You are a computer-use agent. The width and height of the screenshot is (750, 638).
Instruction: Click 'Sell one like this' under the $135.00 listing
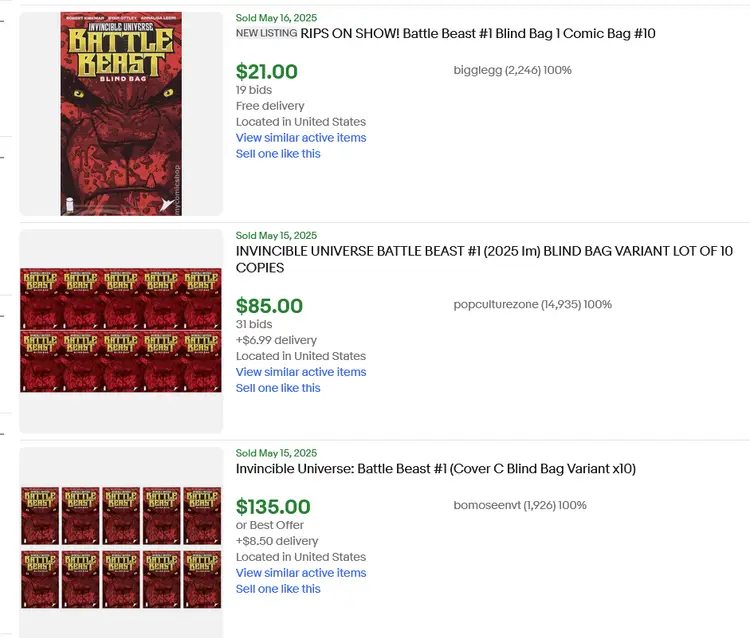pyautogui.click(x=278, y=589)
